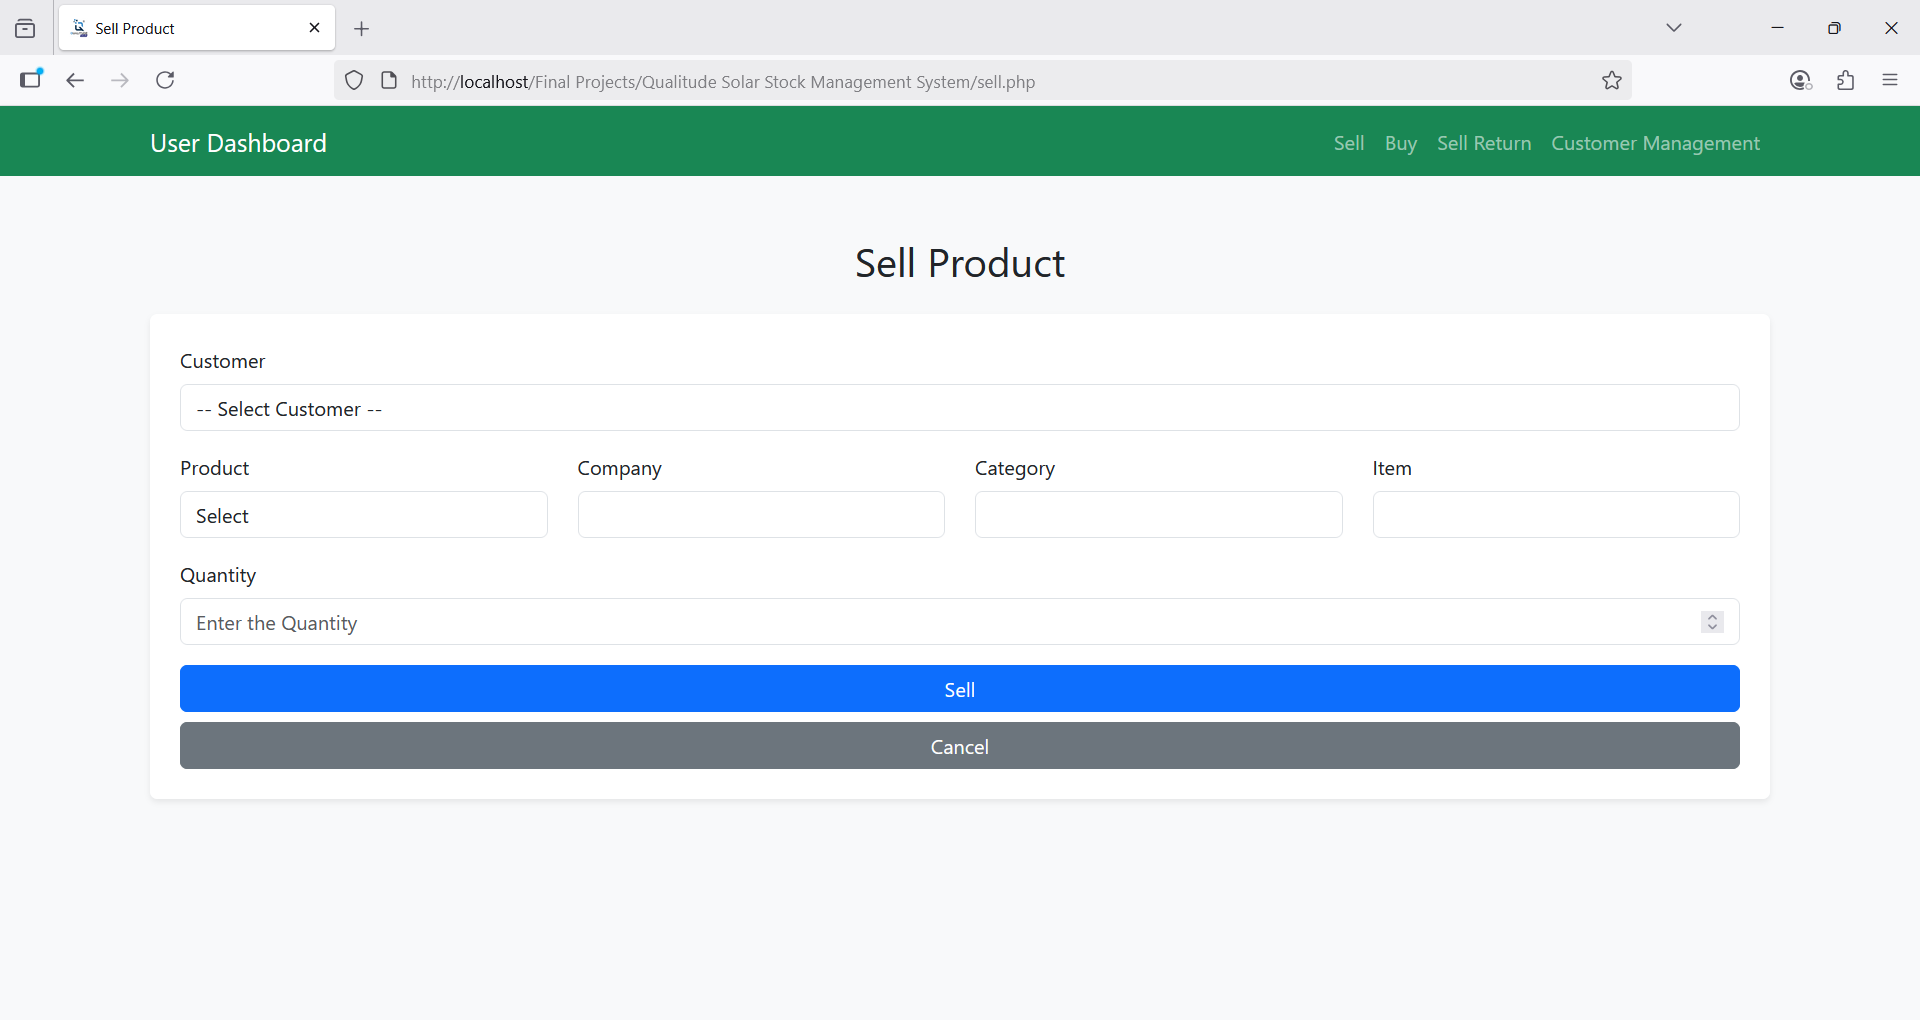This screenshot has width=1920, height=1020.
Task: Open the Buy page from navbar
Action: click(1400, 143)
